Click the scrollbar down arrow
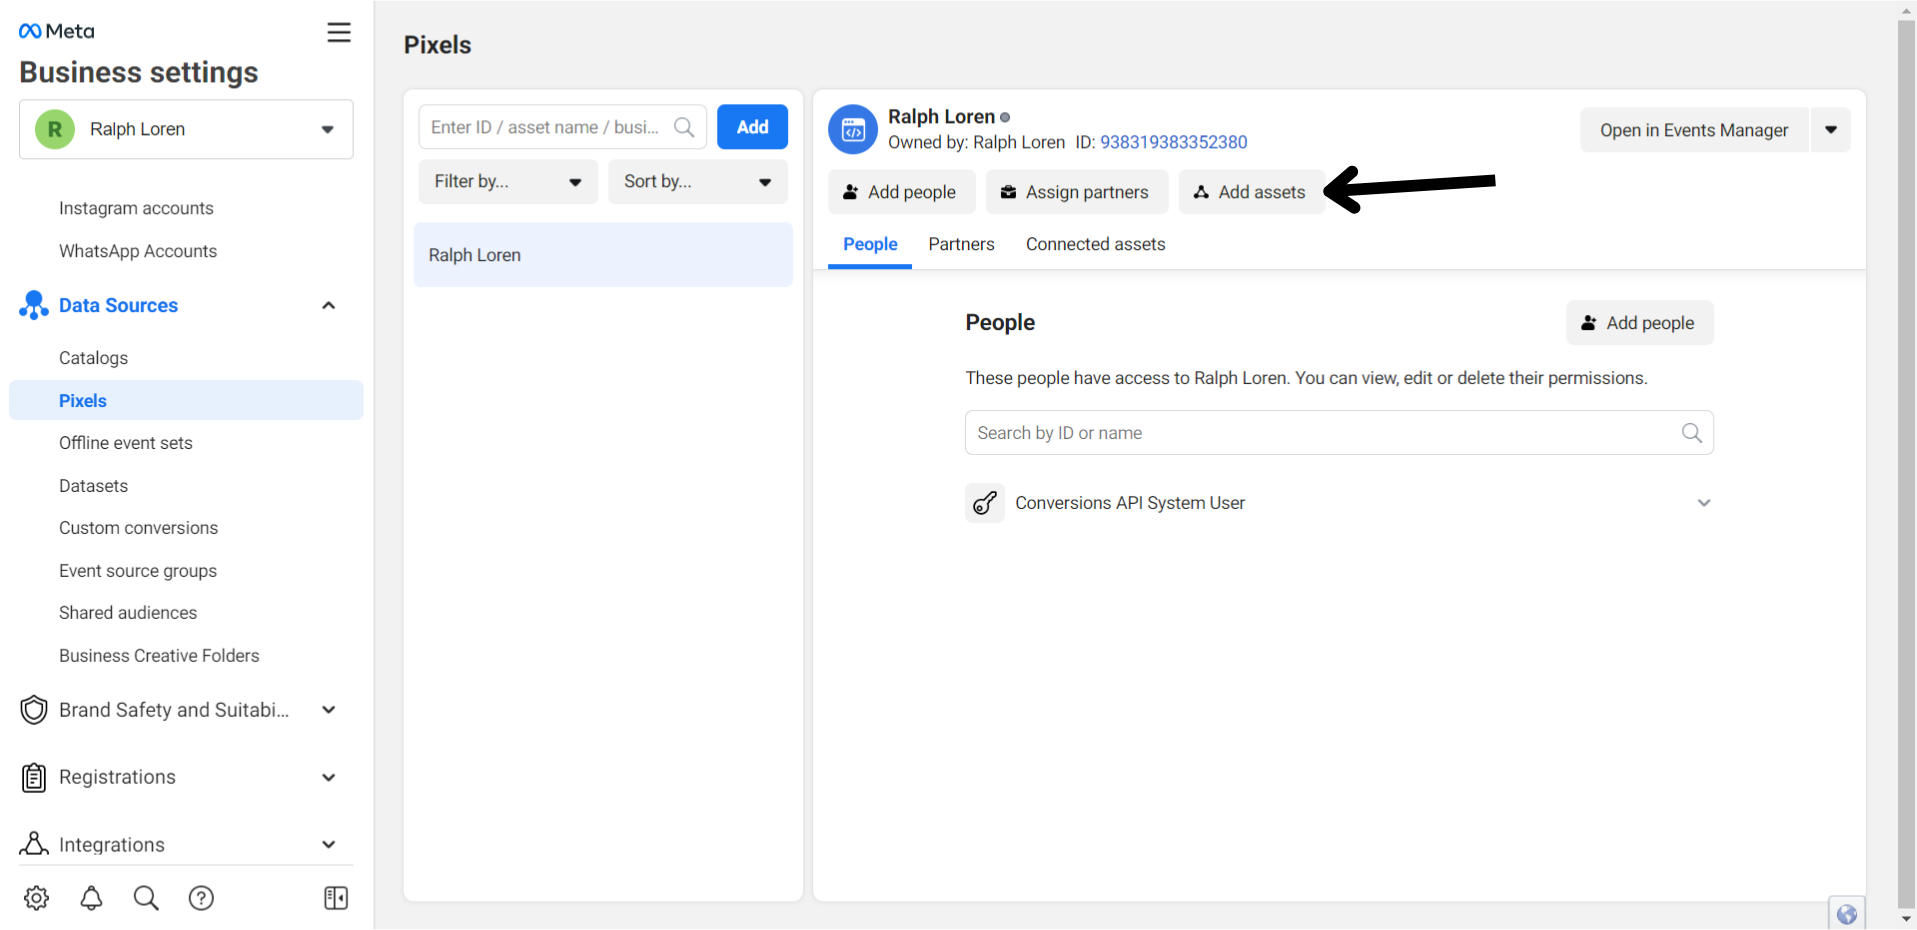 [1906, 919]
